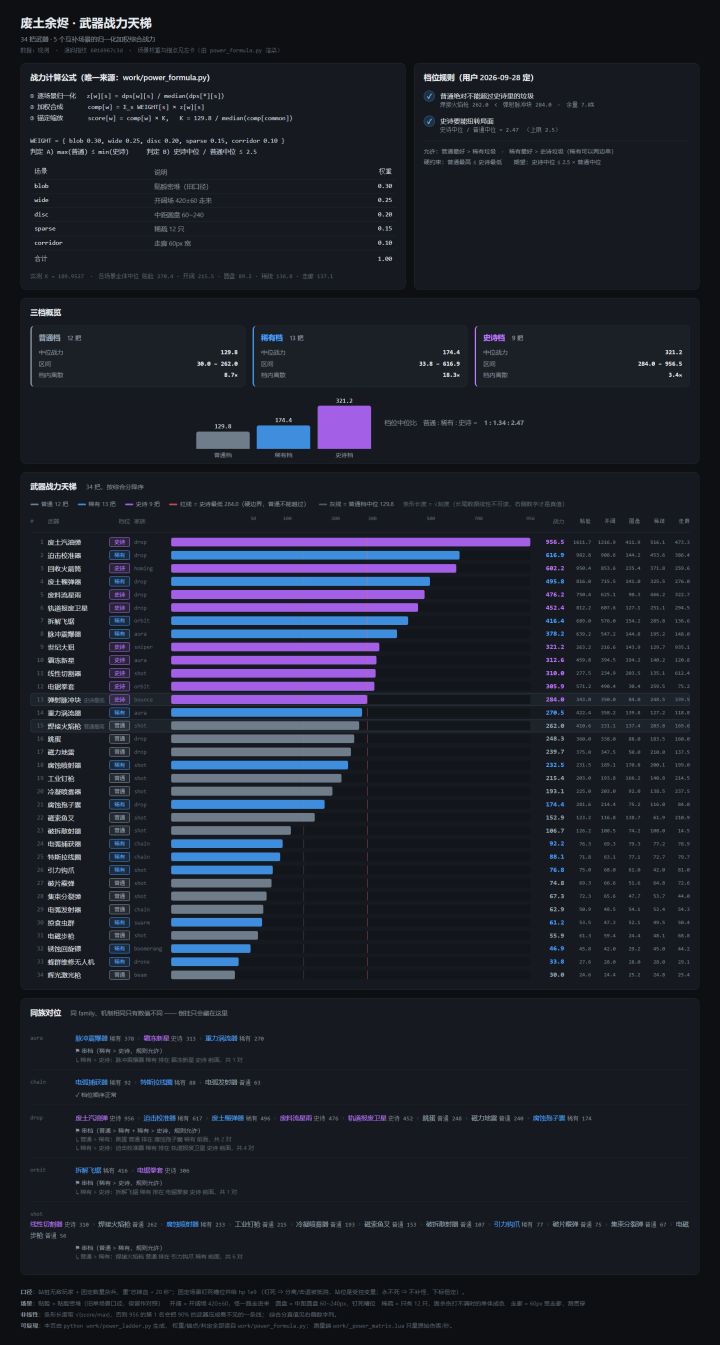Select the 普通档 summary card

click(137, 356)
